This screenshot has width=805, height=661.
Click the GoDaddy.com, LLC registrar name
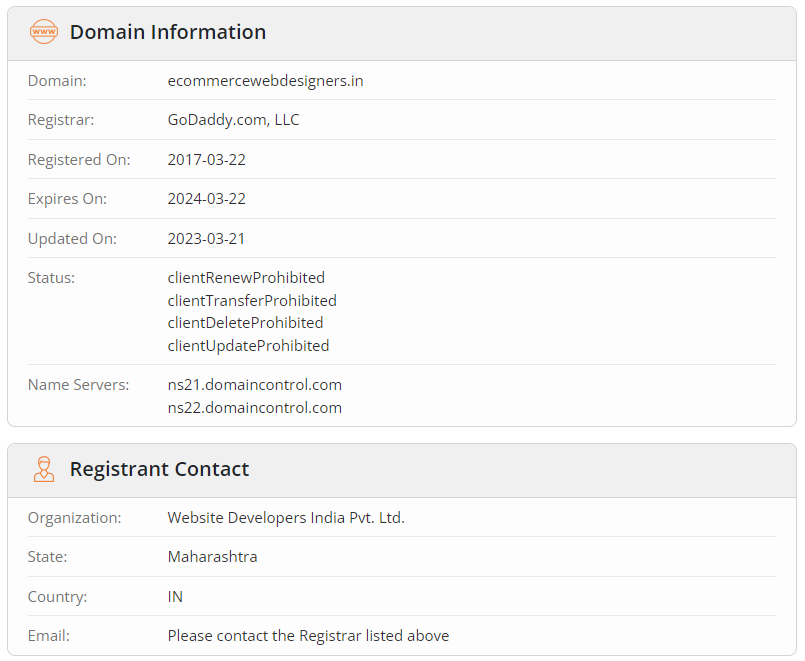click(x=233, y=120)
